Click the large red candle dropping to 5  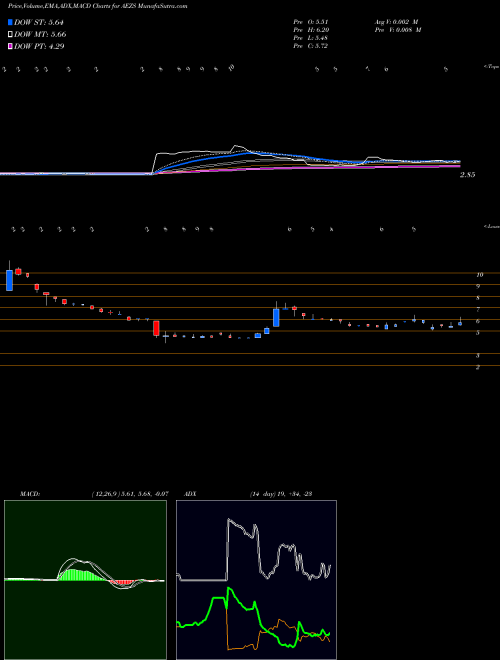click(156, 328)
